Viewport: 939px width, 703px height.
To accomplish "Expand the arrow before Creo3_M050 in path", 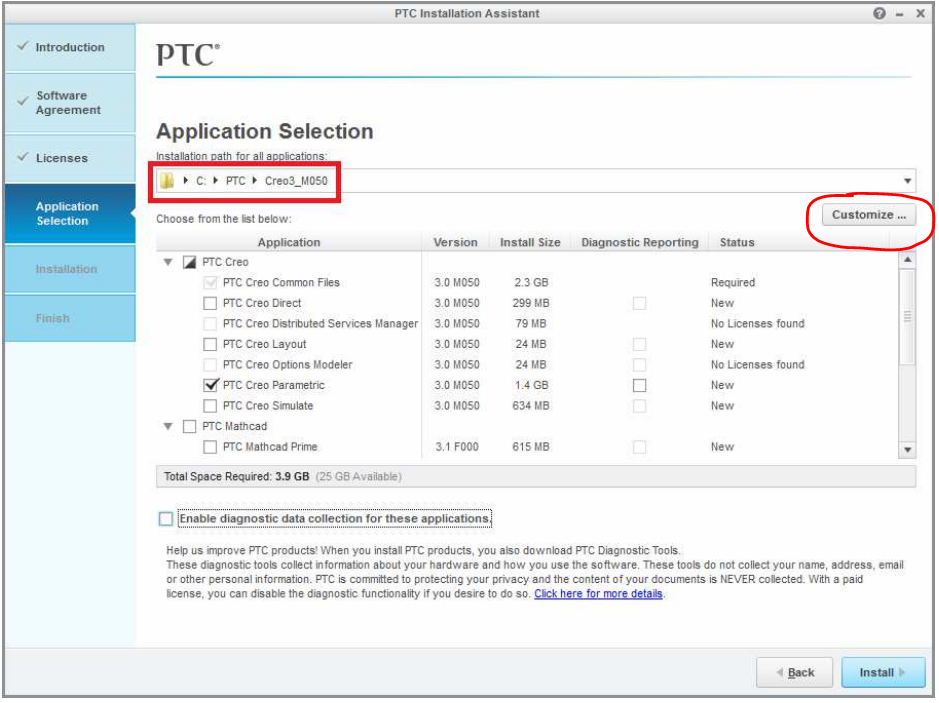I will click(255, 180).
